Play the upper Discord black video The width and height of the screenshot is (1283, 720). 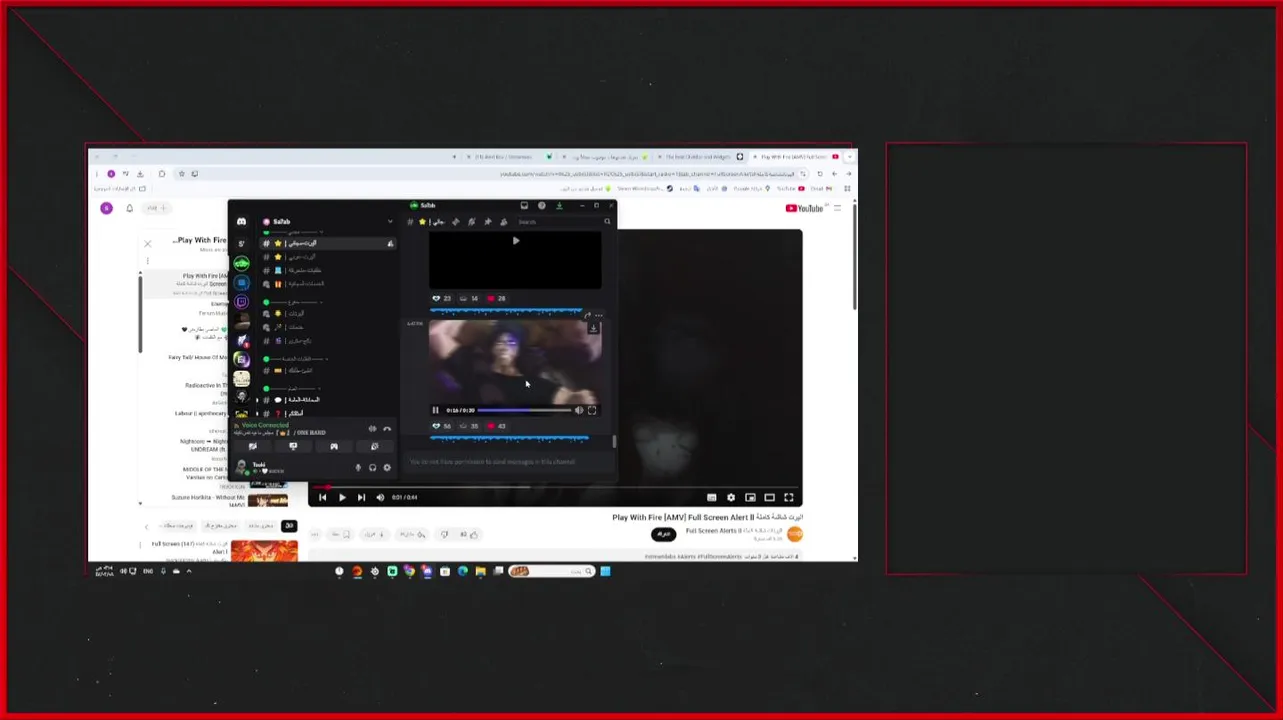[515, 241]
